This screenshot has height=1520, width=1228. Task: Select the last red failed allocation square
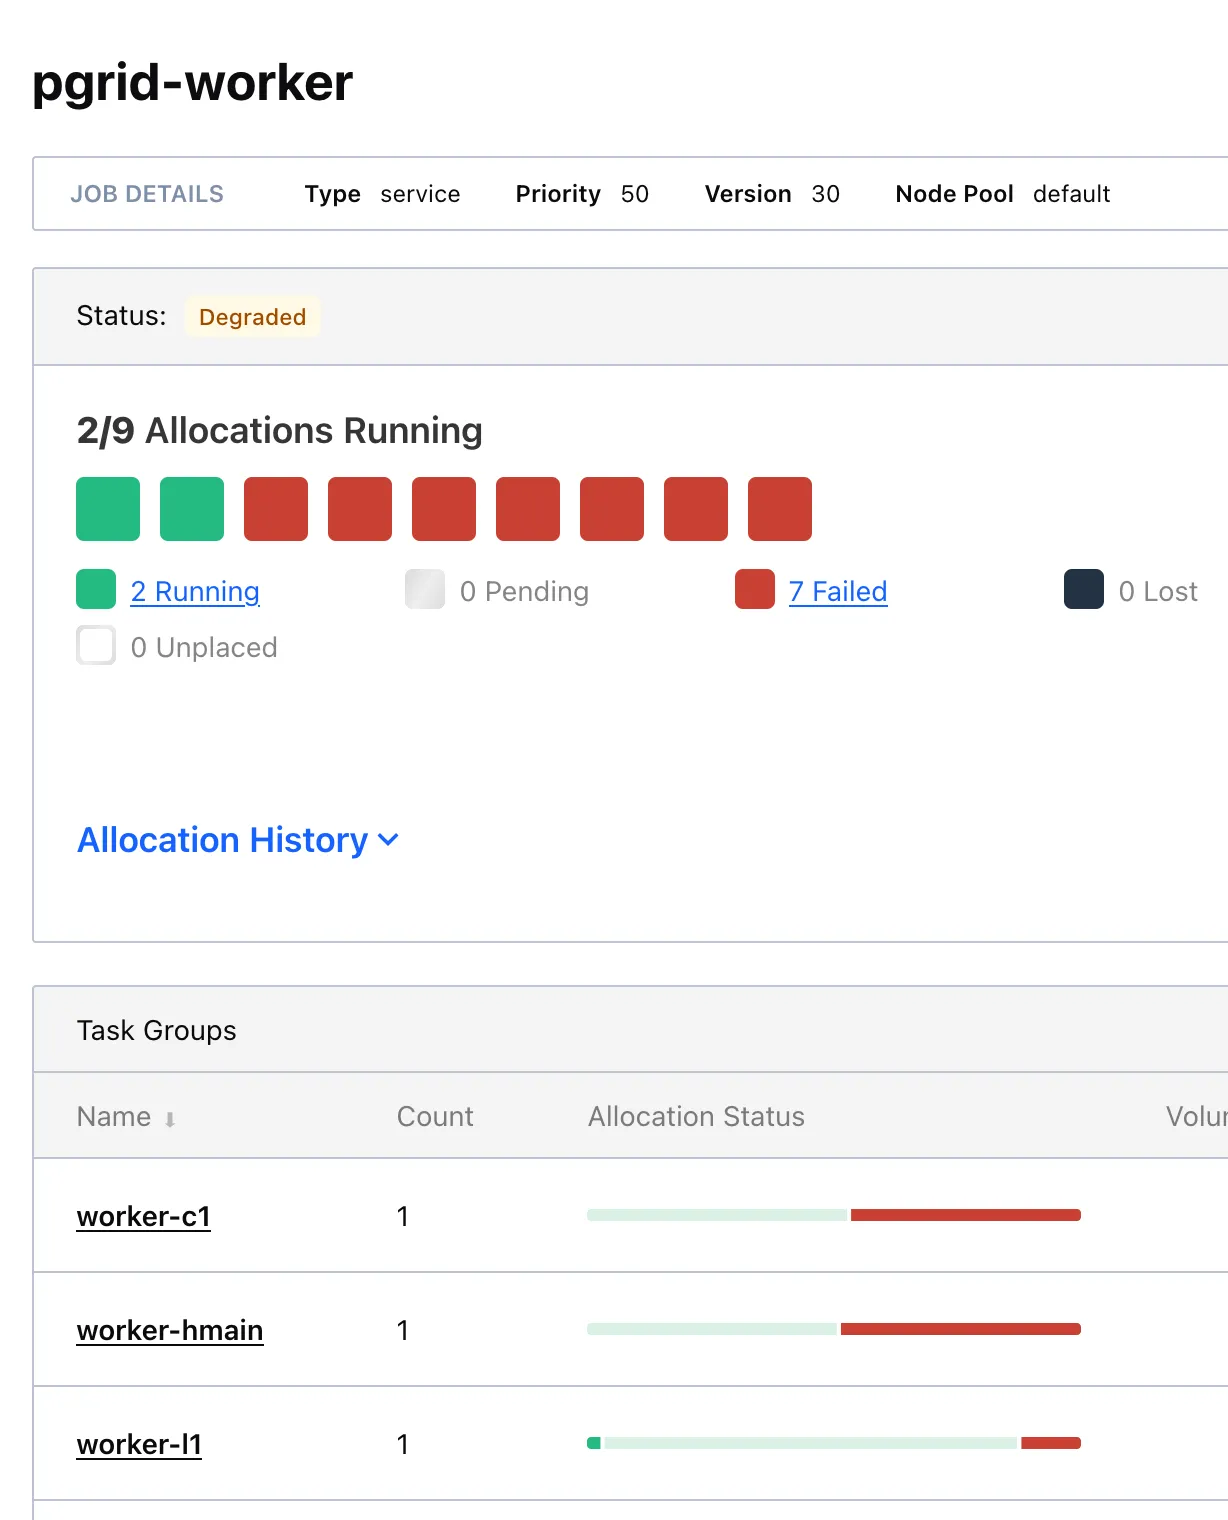point(780,509)
